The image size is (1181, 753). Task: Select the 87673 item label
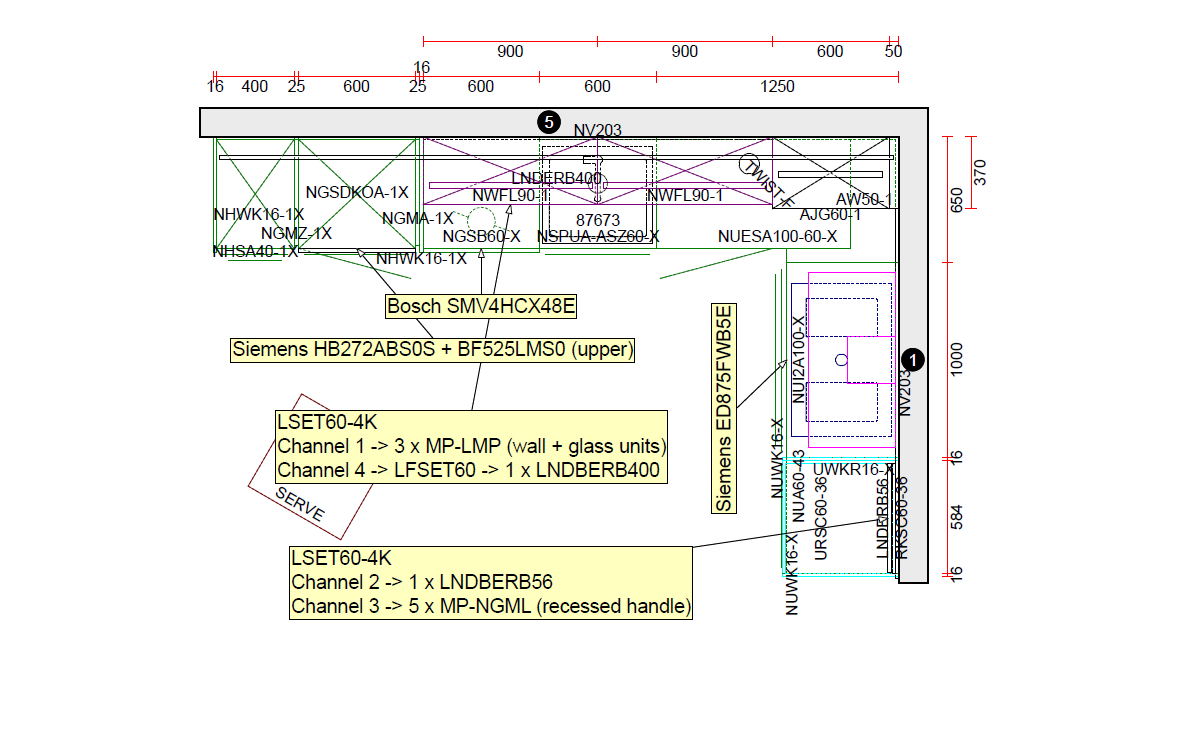coord(598,220)
